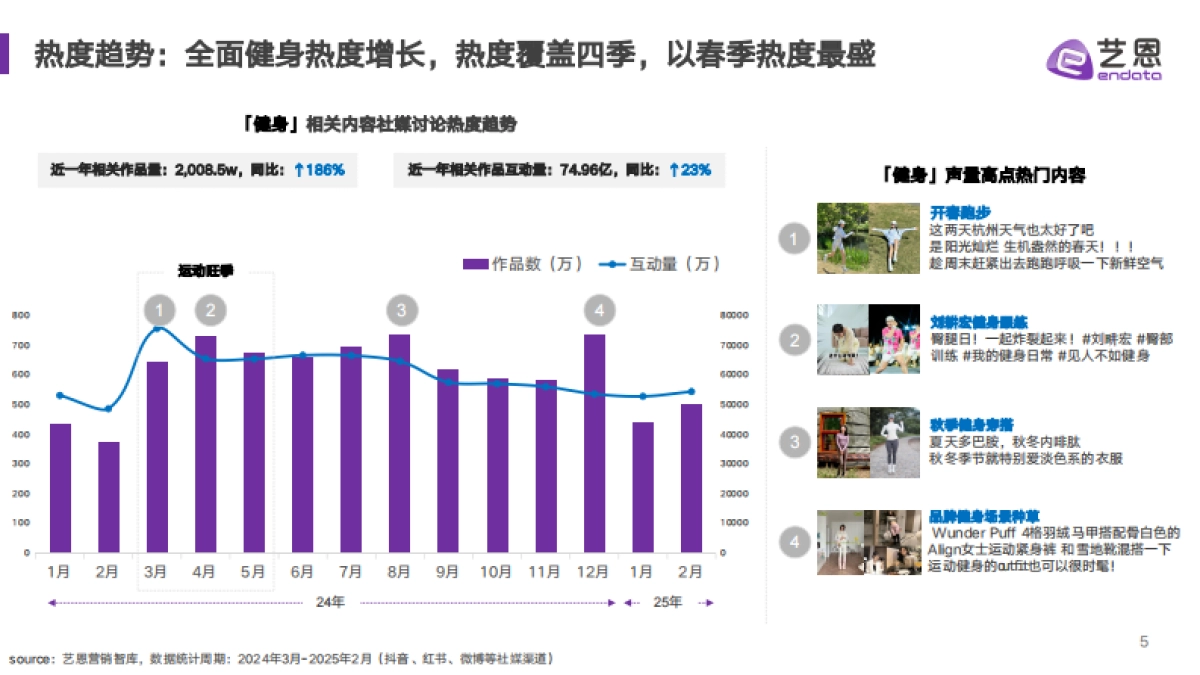Click the circled 1 badge beside 开春跑步
Screen dimensions: 1200x675
click(793, 237)
